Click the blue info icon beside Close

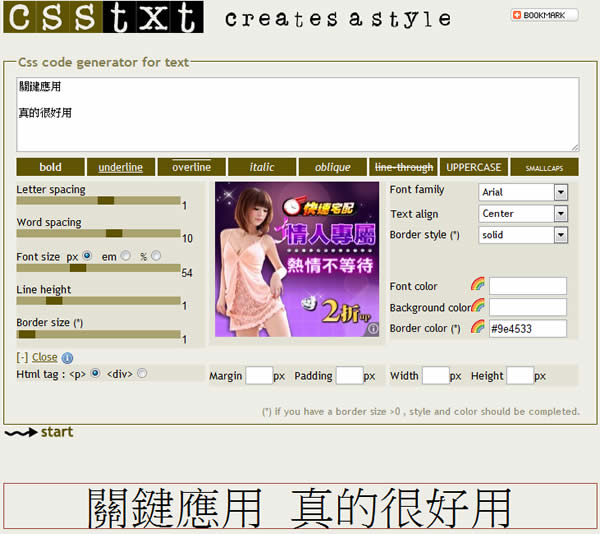point(67,357)
